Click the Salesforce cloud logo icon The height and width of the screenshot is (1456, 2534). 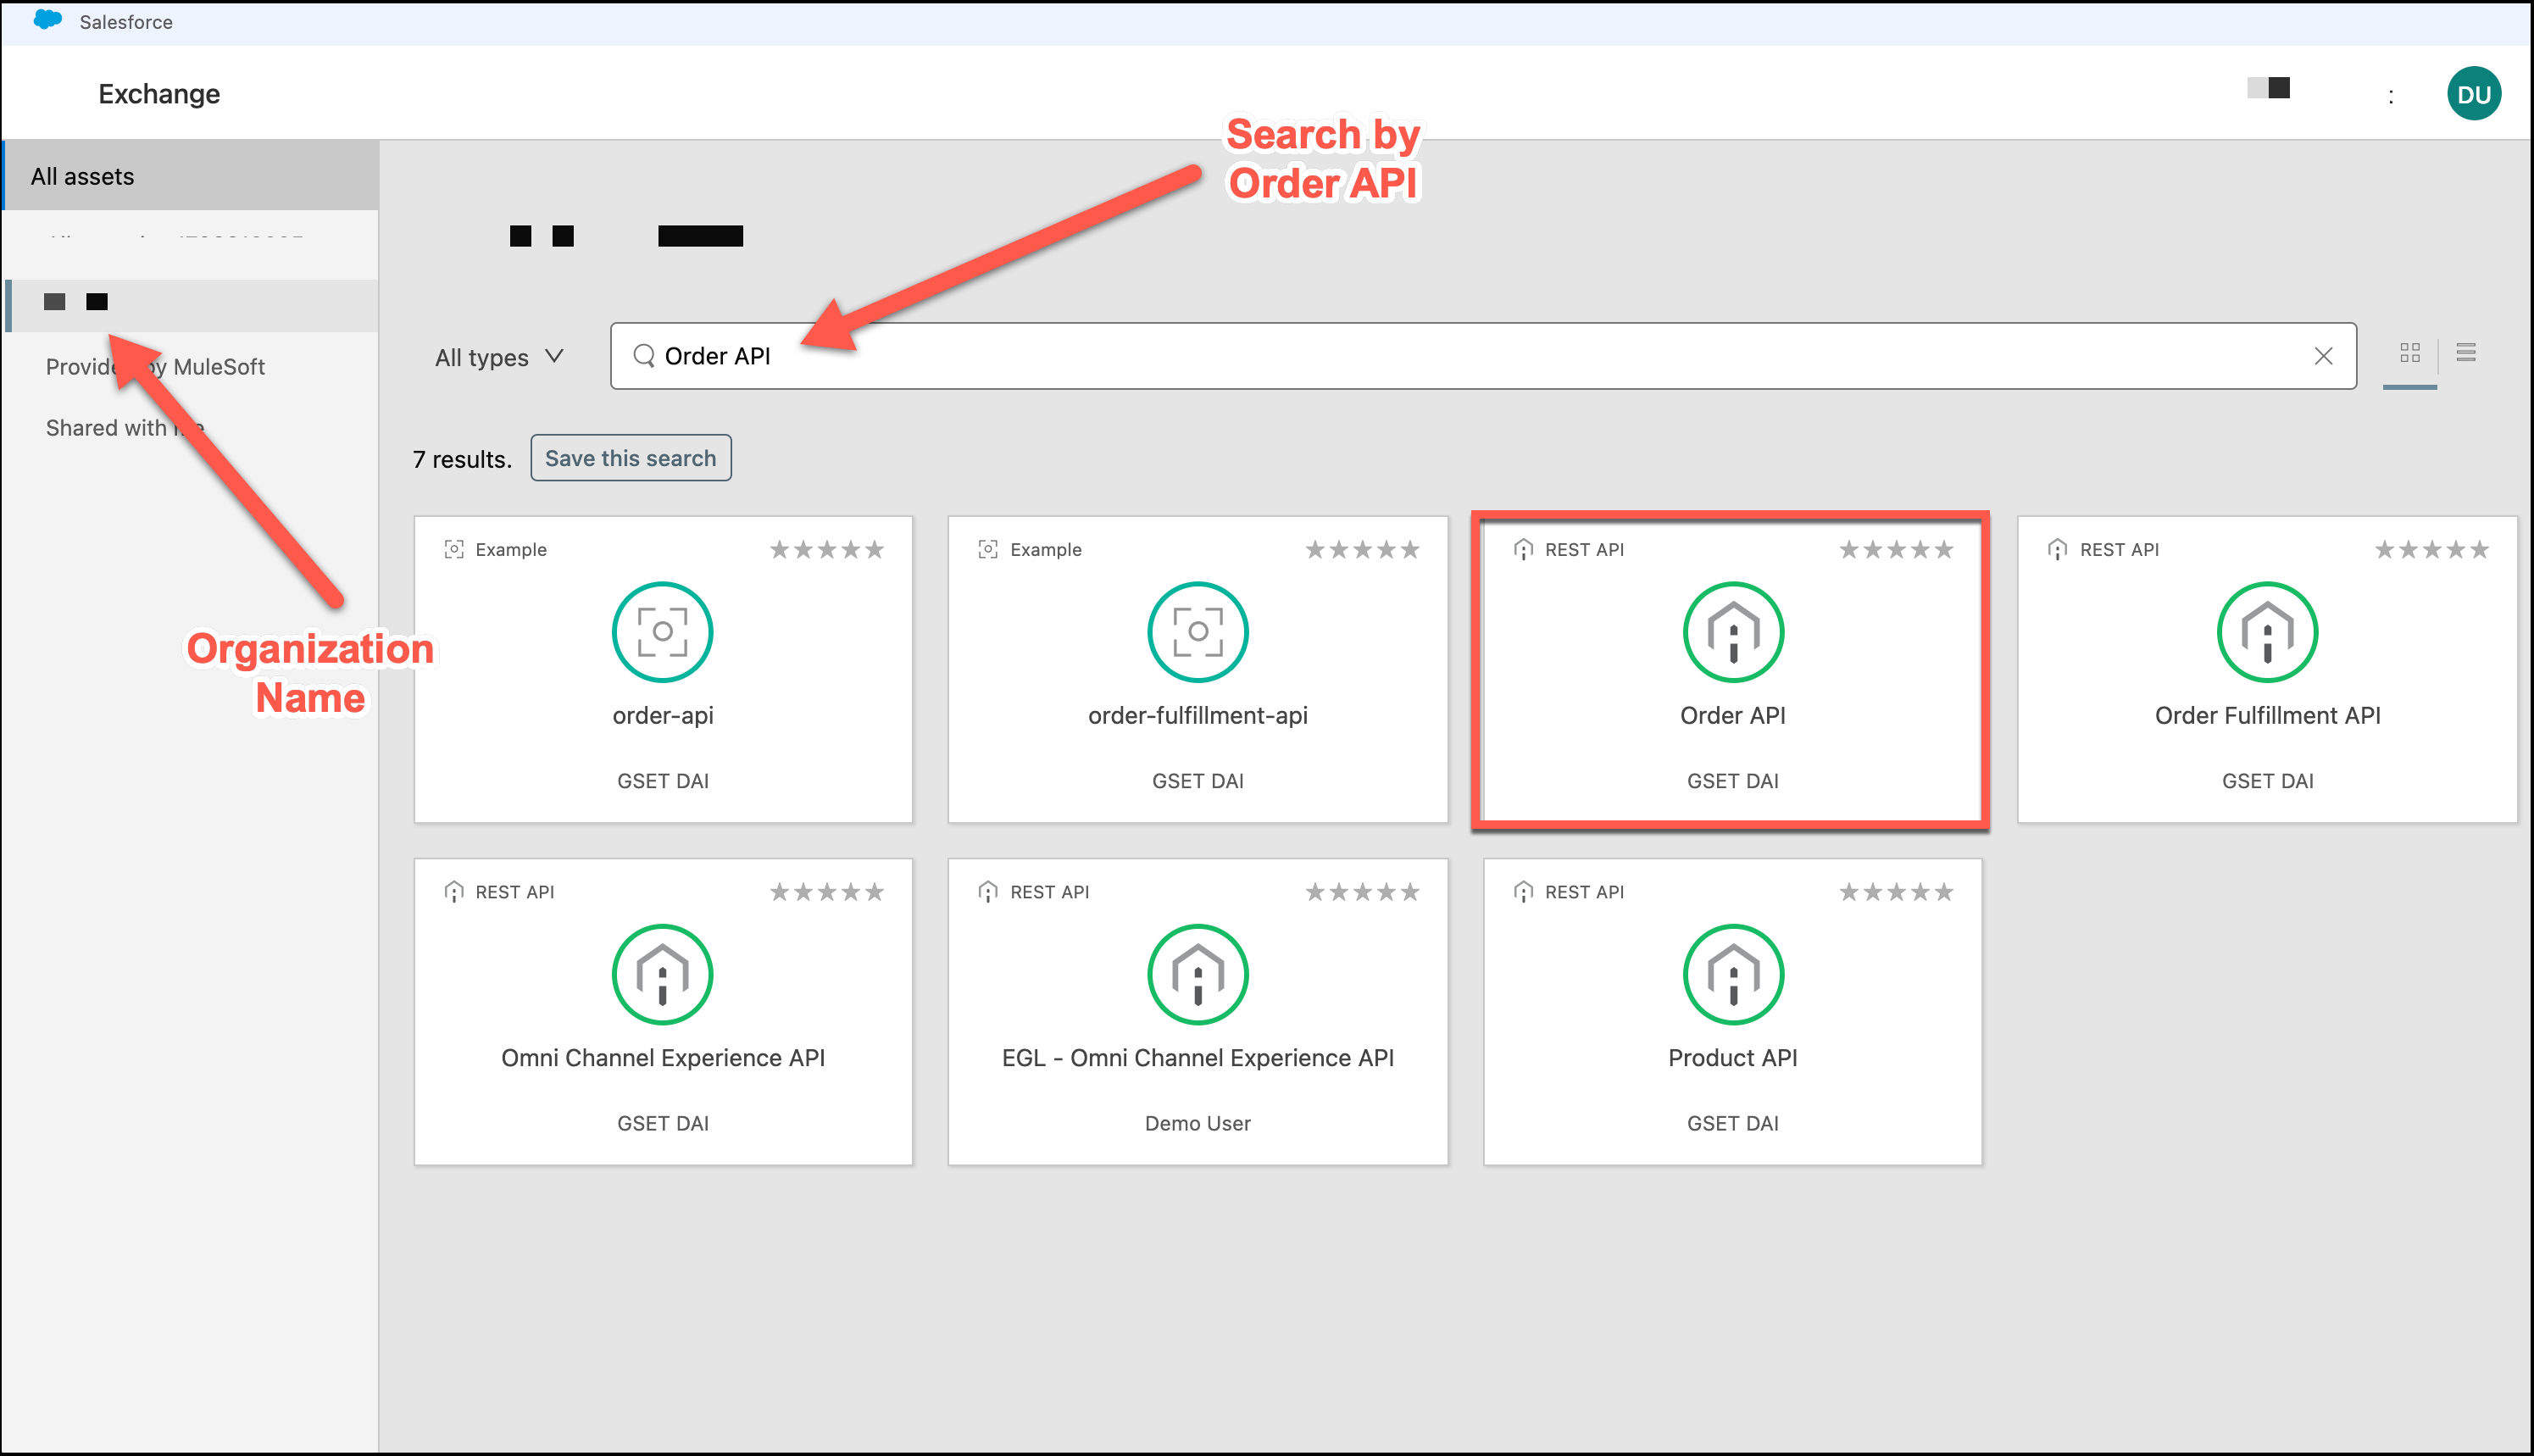[x=47, y=20]
